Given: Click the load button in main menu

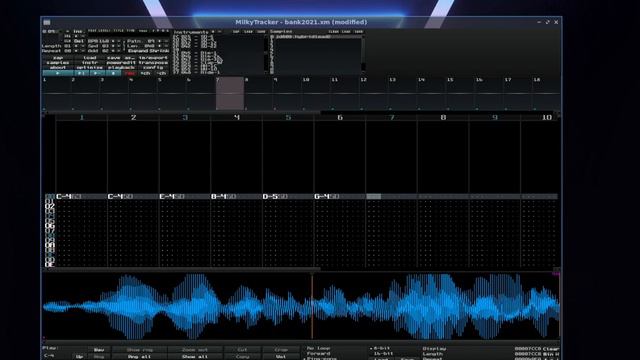Looking at the screenshot, I should click(89, 58).
